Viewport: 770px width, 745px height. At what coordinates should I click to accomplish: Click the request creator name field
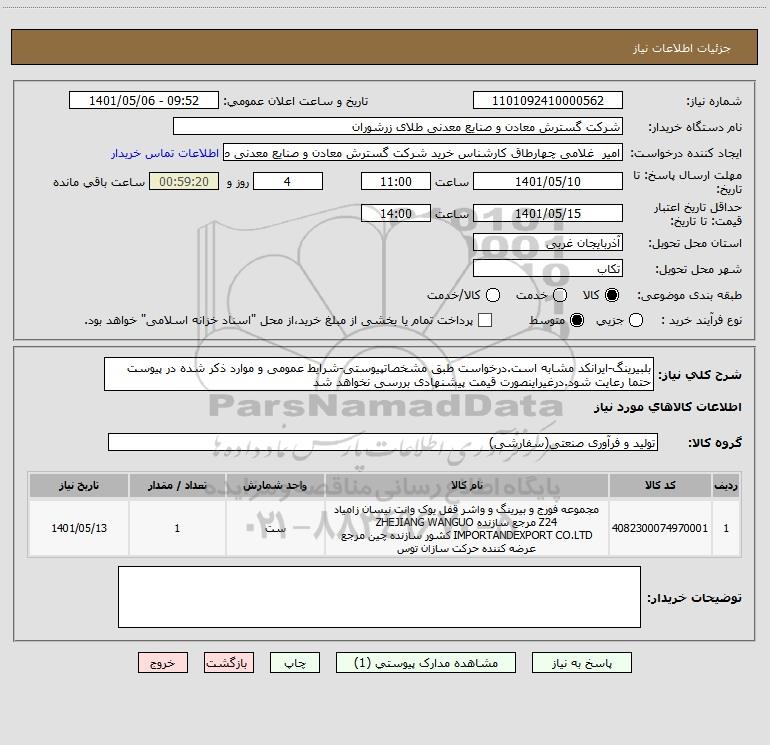[x=423, y=153]
